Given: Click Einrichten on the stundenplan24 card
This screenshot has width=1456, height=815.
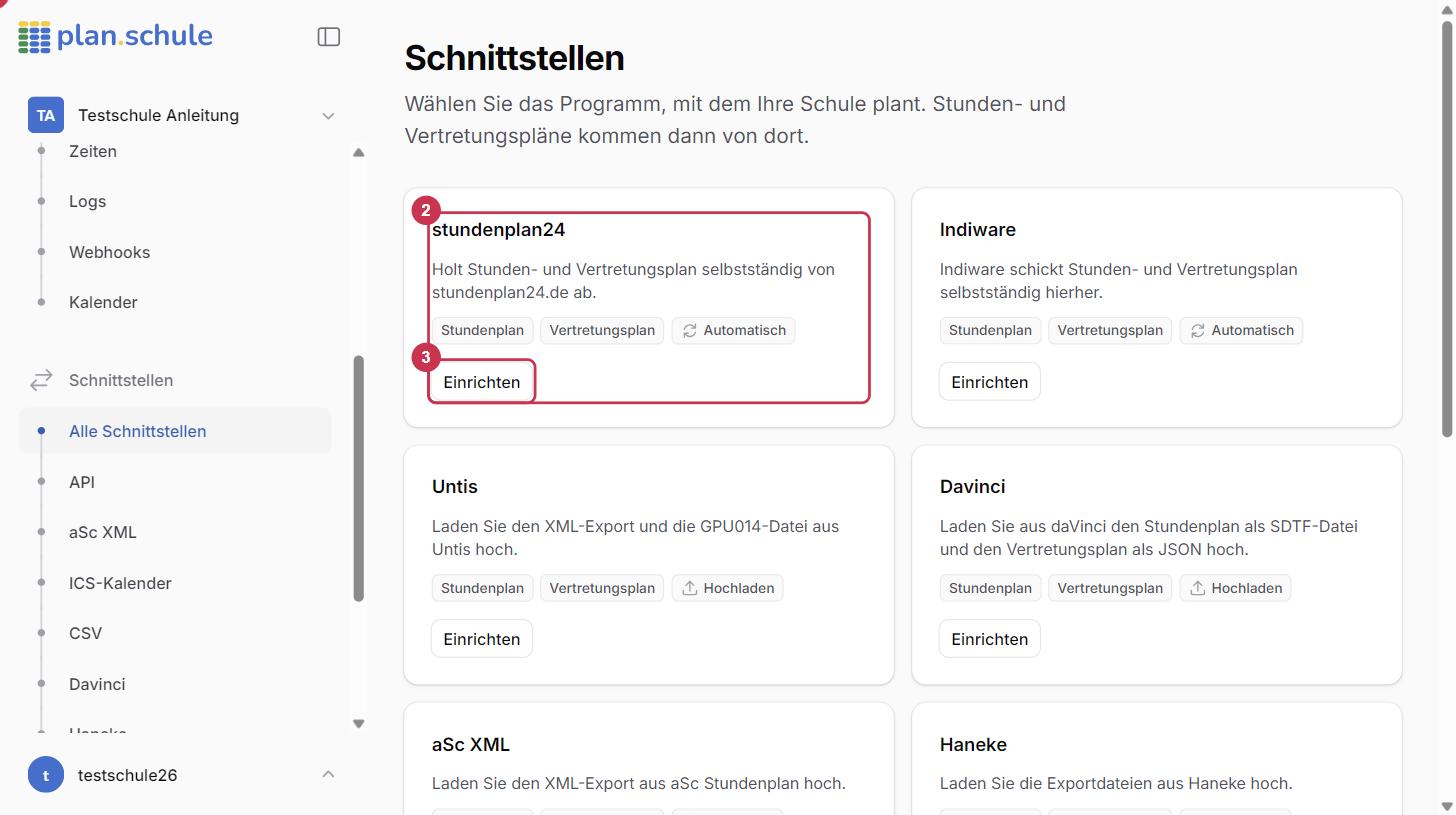Looking at the screenshot, I should click(x=482, y=382).
